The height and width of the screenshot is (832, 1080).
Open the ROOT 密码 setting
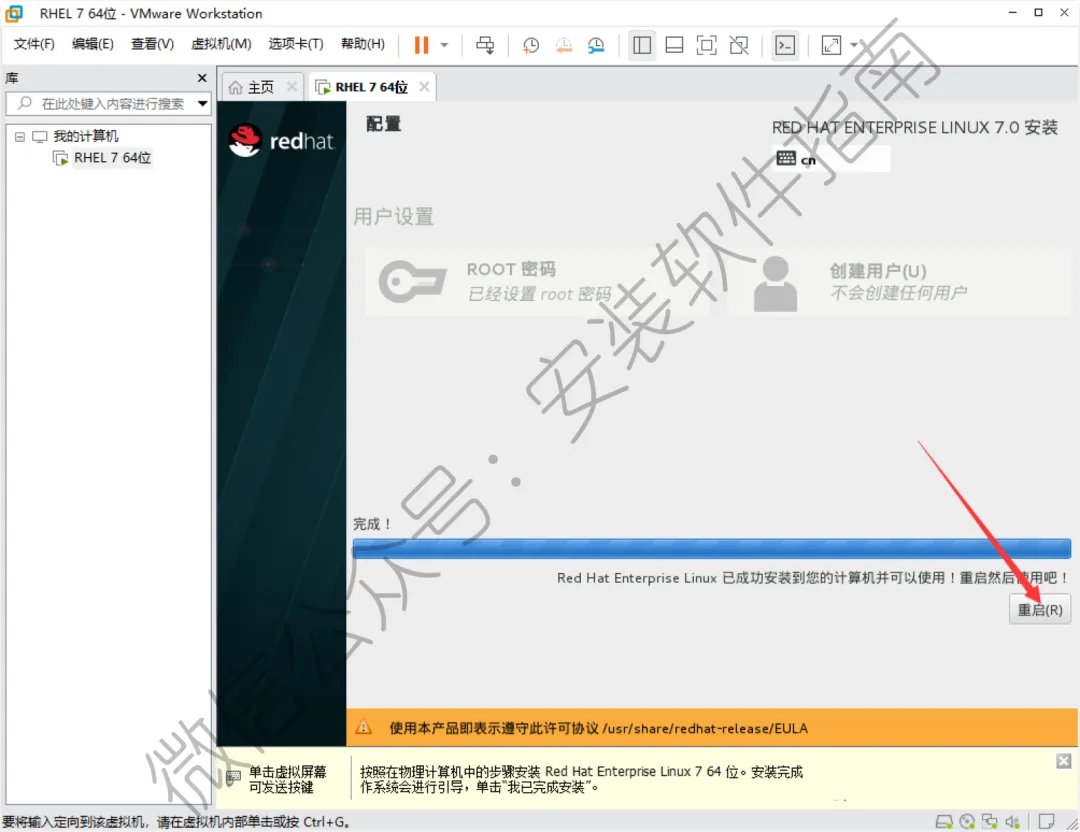537,282
